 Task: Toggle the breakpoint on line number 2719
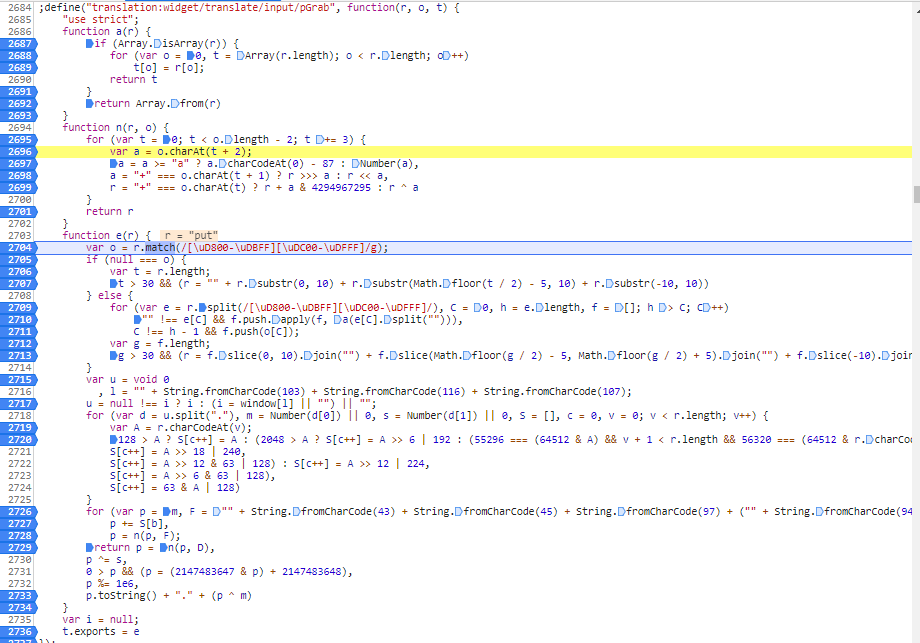(19, 428)
